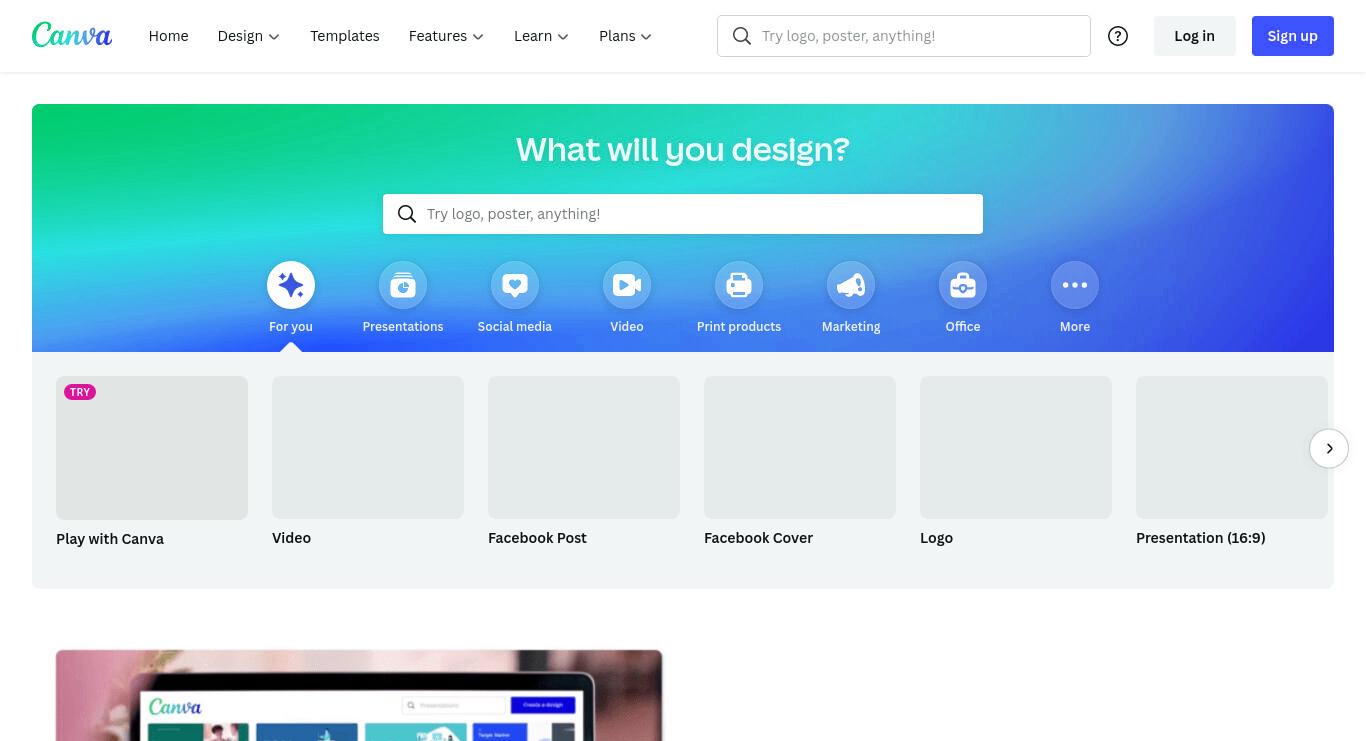The height and width of the screenshot is (741, 1366).
Task: Open the Logo design card thumbnail
Action: pos(1016,447)
